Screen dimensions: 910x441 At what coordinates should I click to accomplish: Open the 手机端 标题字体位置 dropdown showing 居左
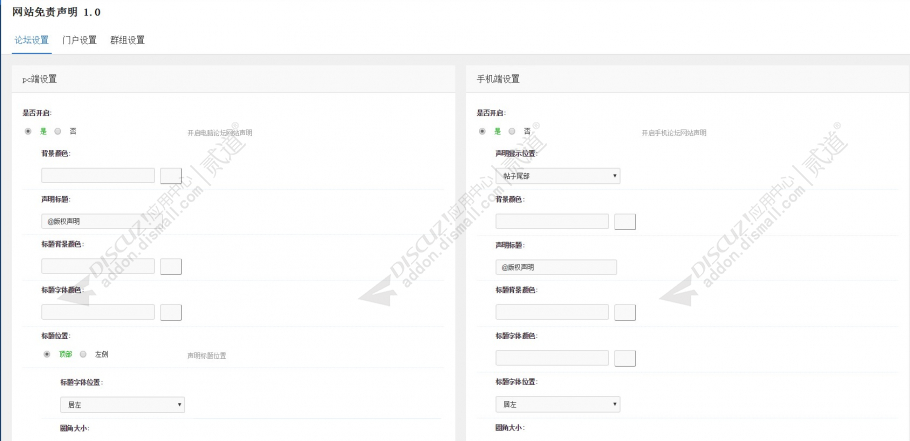point(558,404)
